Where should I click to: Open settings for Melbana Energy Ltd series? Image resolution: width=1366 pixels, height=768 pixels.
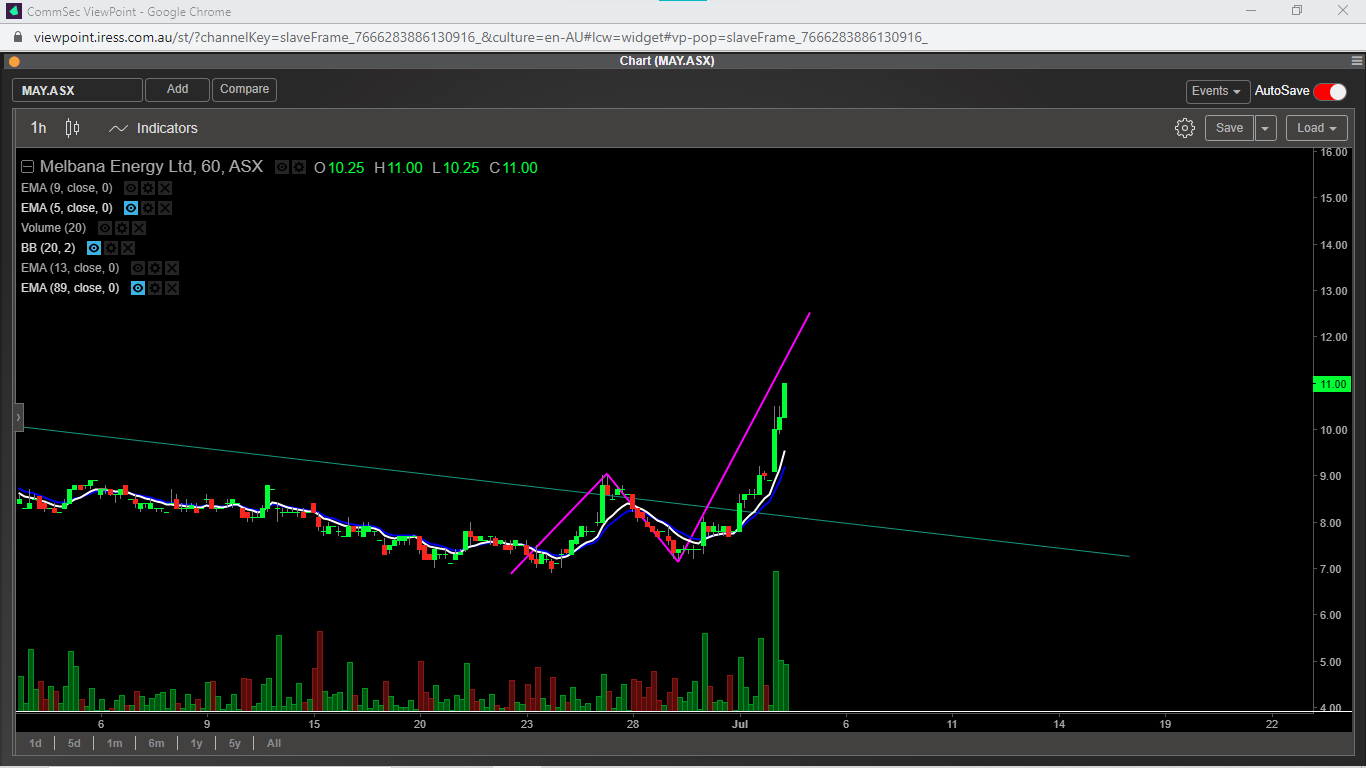pyautogui.click(x=299, y=168)
